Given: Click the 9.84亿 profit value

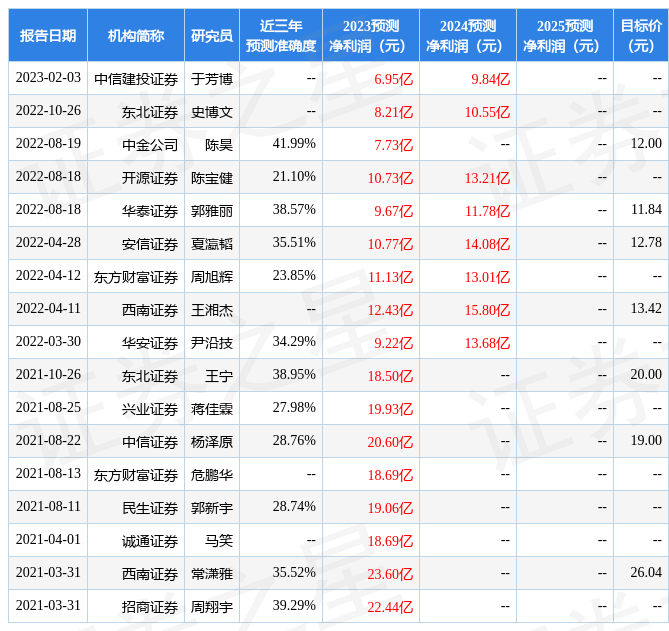Looking at the screenshot, I should click(490, 79).
